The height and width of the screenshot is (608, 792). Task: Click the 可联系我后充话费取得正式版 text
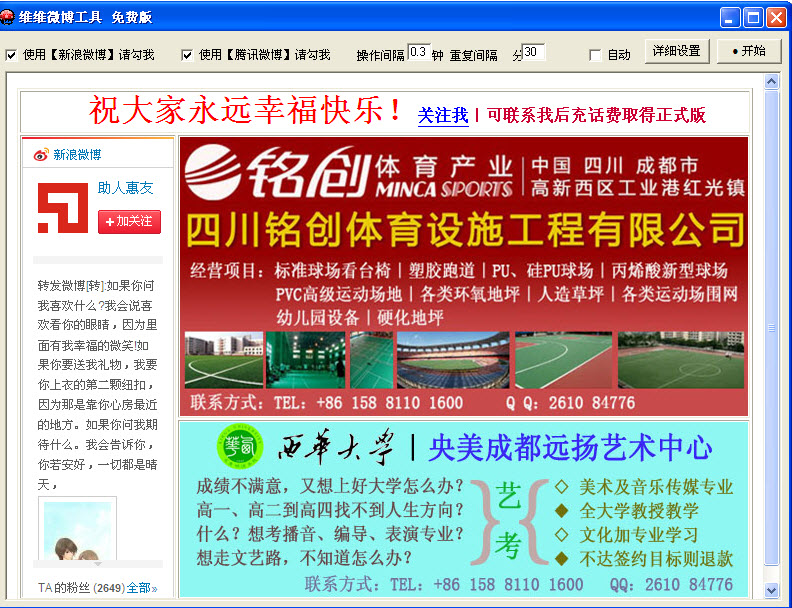596,115
